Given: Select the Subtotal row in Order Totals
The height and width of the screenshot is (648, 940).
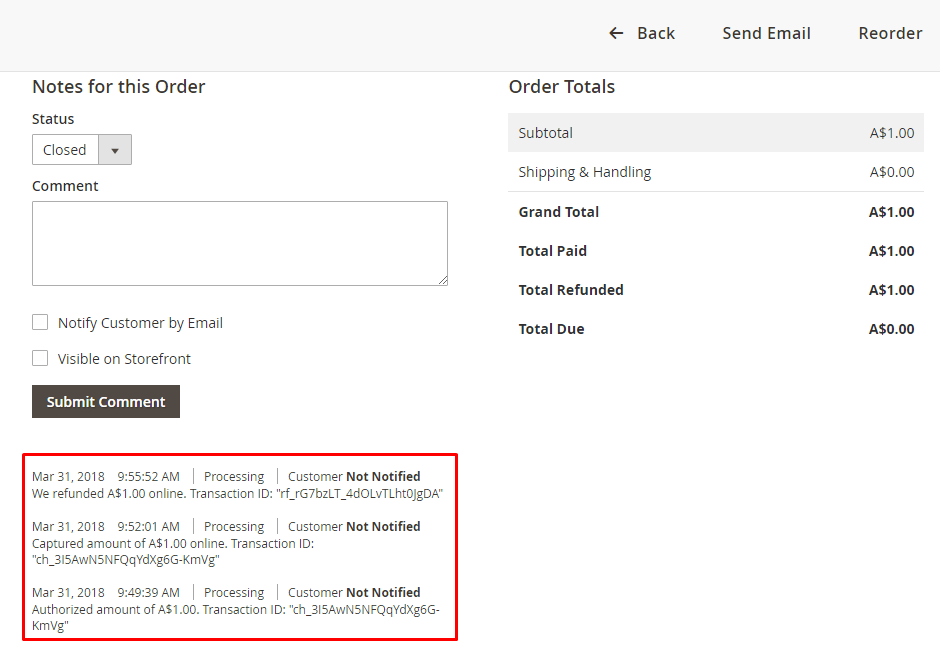Looking at the screenshot, I should click(x=715, y=133).
